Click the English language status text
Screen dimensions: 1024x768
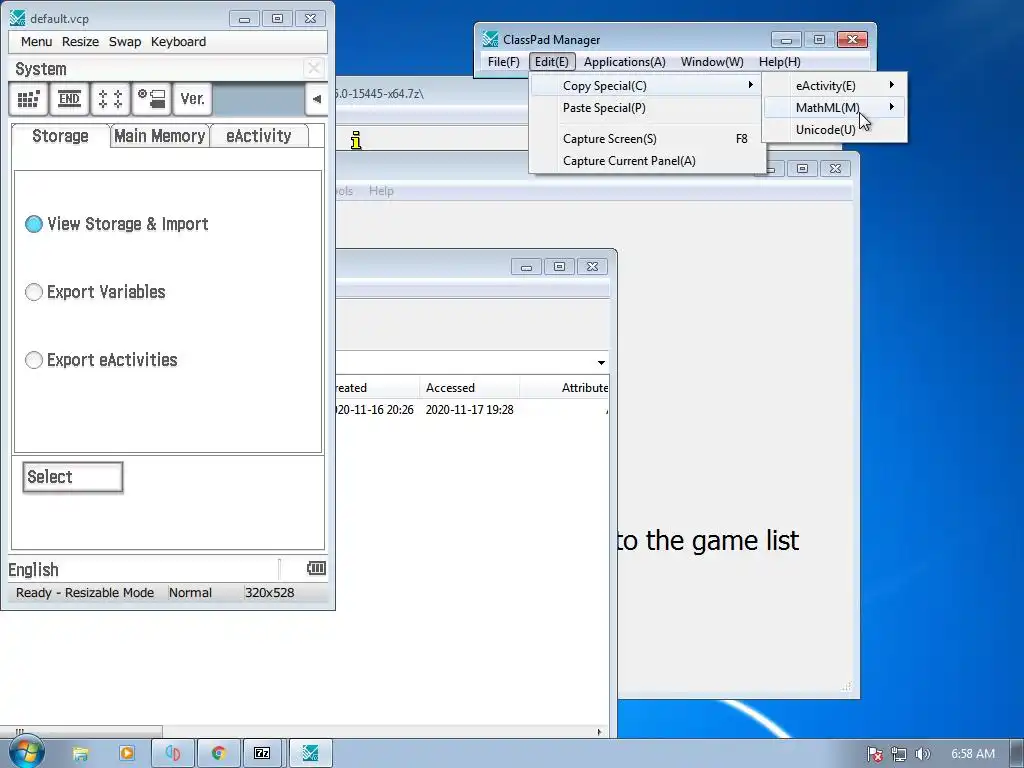(x=33, y=569)
